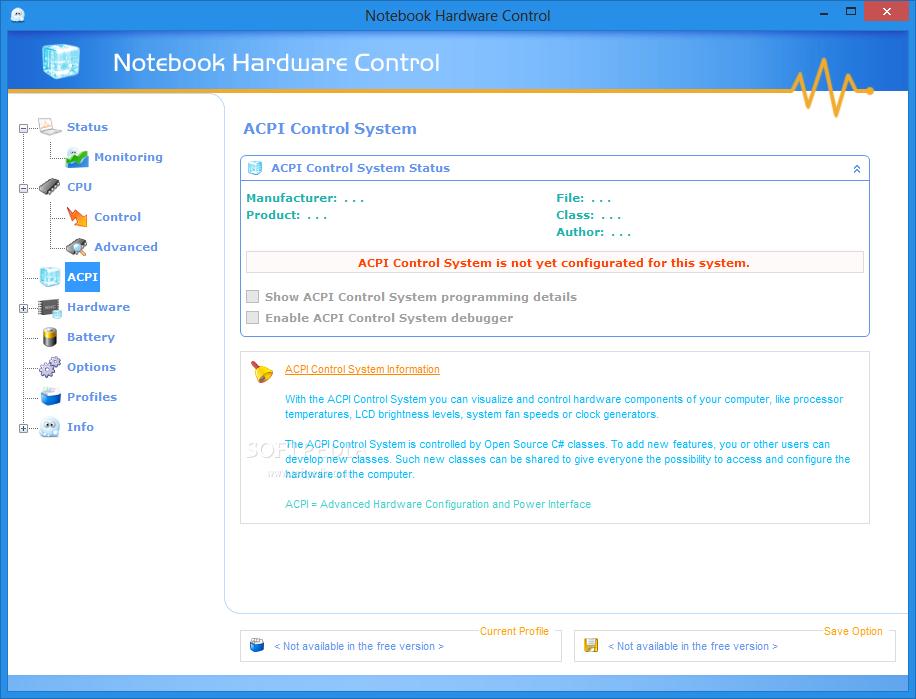Open the Status tree item
Image resolution: width=916 pixels, height=699 pixels.
87,127
